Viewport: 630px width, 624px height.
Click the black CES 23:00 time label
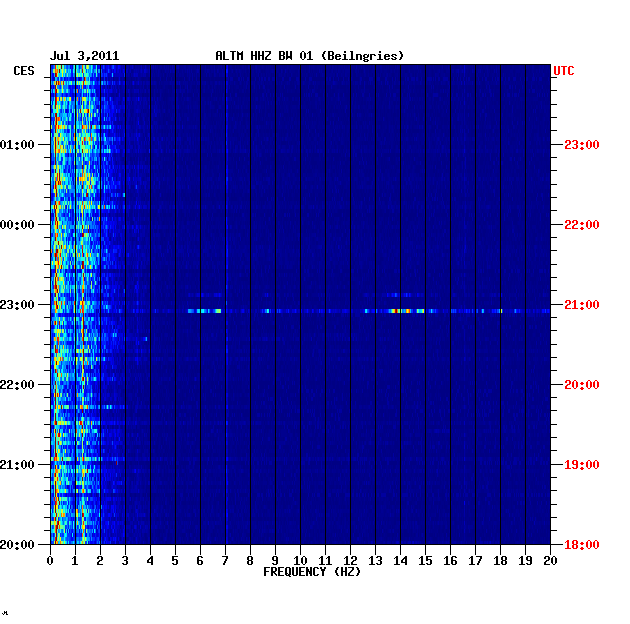click(x=17, y=305)
